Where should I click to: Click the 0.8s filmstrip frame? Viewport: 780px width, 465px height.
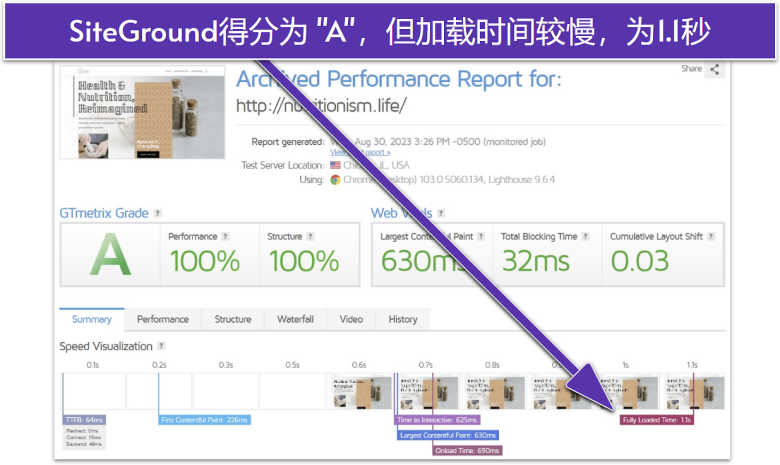492,392
